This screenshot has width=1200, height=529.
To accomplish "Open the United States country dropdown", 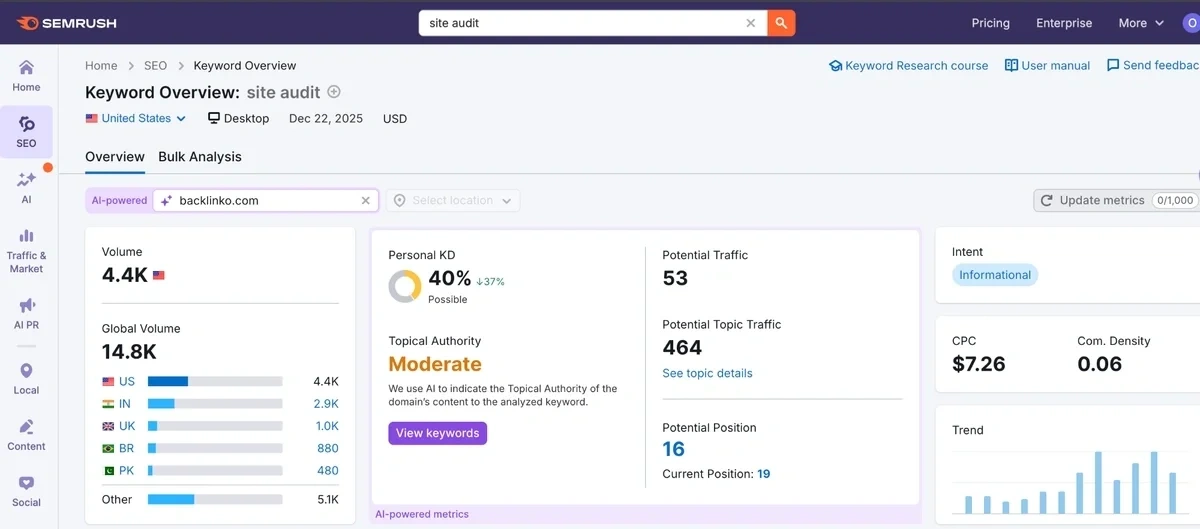I will click(x=136, y=118).
